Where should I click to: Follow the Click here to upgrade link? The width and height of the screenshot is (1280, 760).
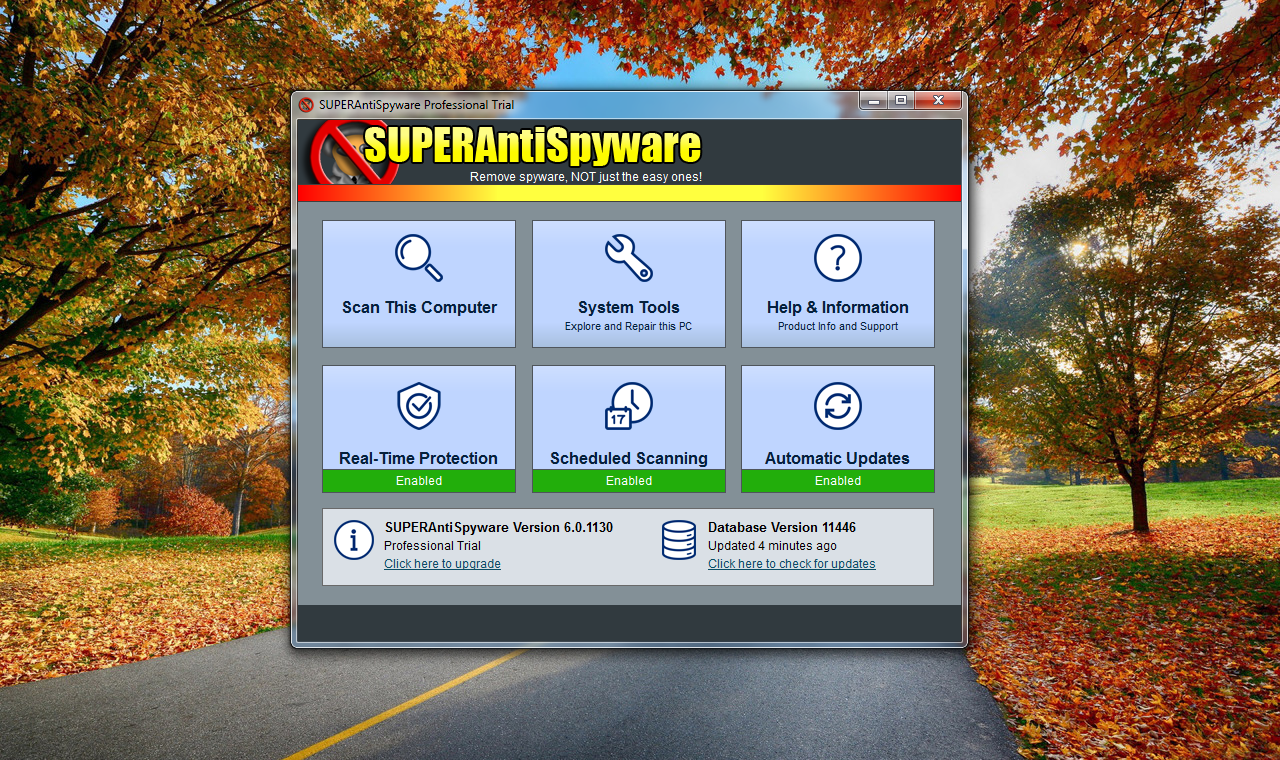click(x=442, y=564)
